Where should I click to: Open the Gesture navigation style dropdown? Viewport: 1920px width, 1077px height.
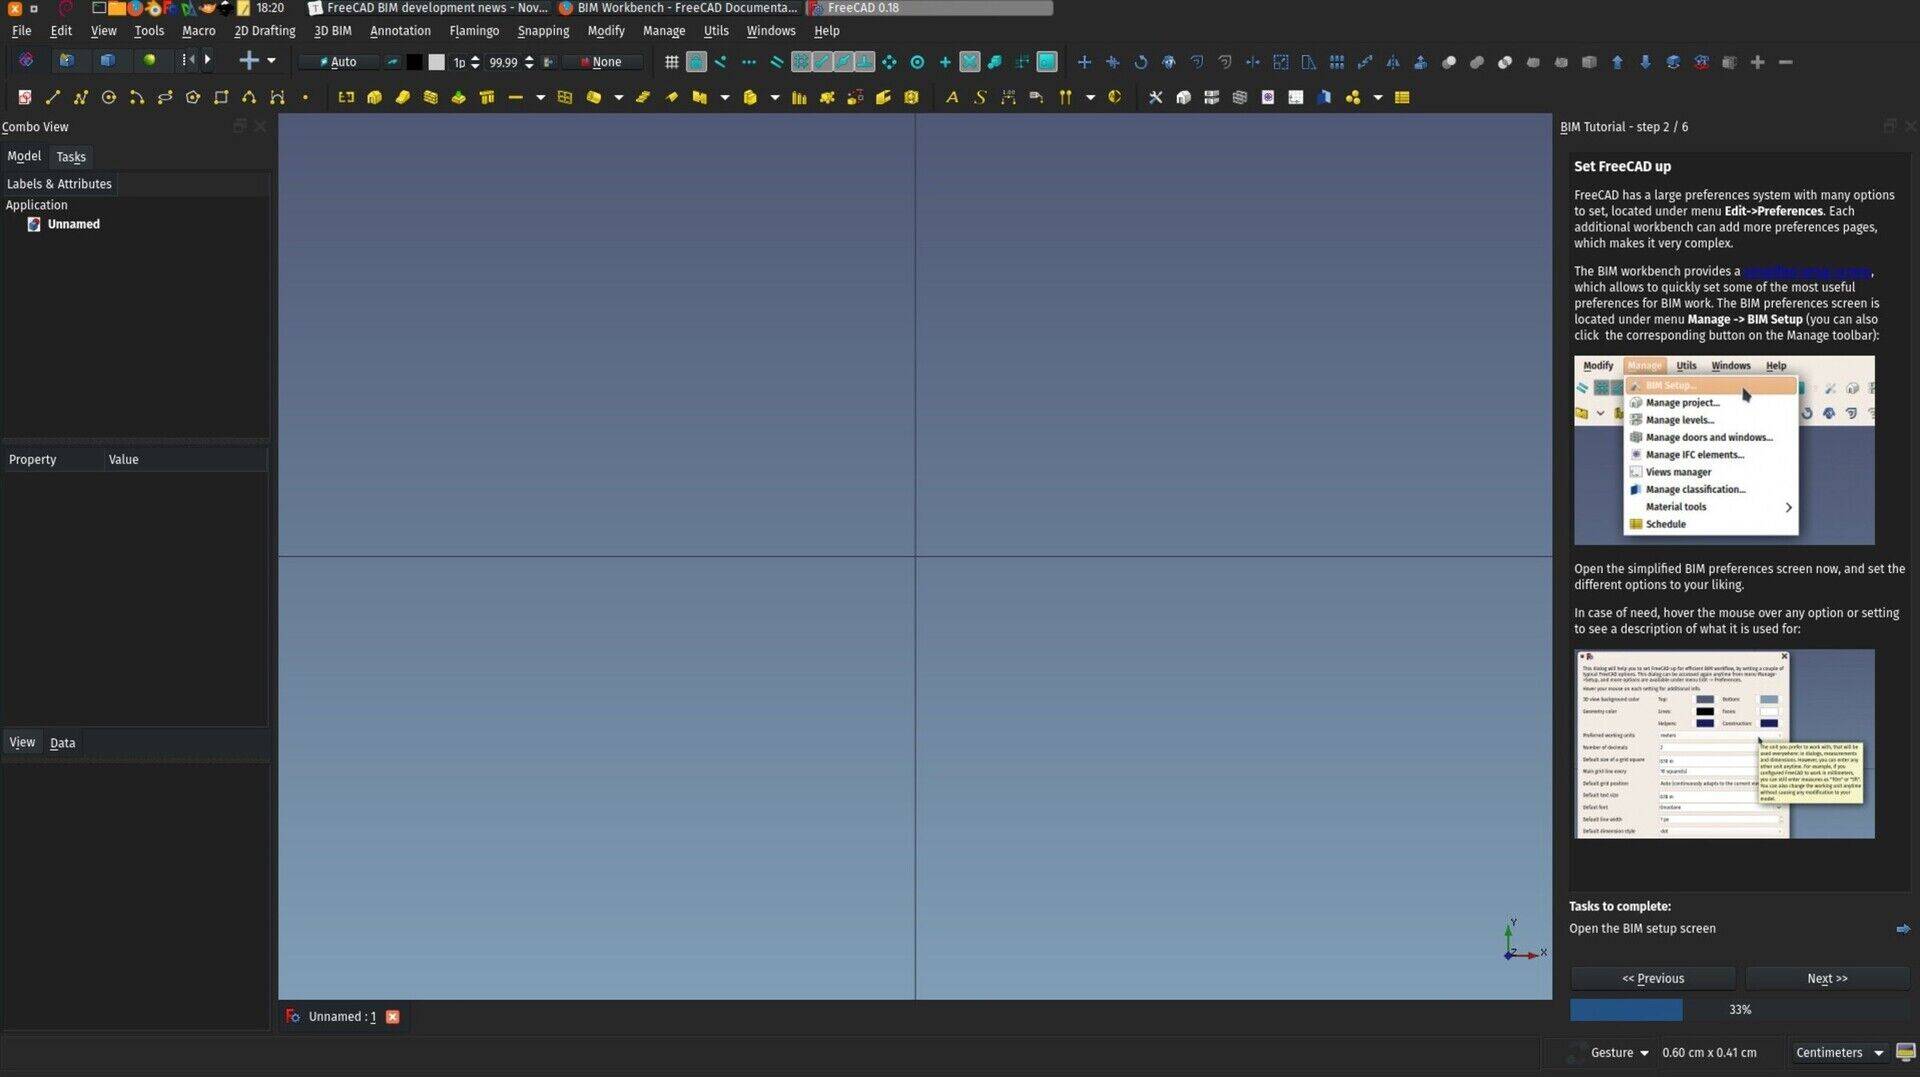tap(1619, 1052)
